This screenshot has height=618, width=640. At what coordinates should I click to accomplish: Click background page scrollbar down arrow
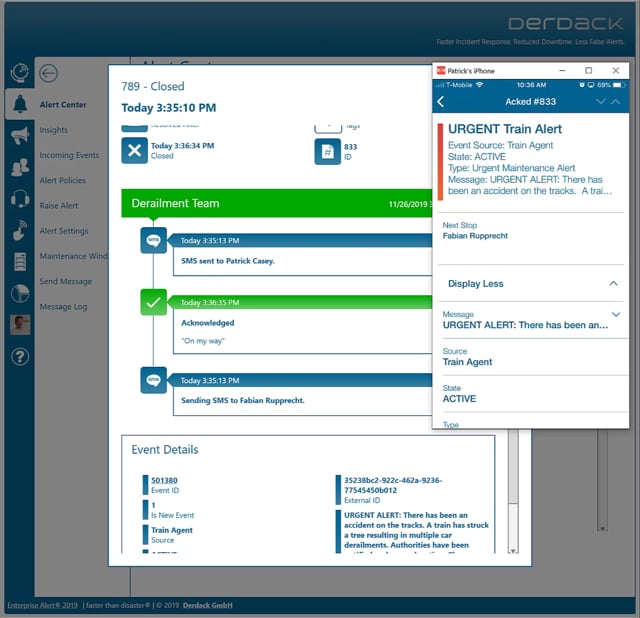(x=602, y=528)
